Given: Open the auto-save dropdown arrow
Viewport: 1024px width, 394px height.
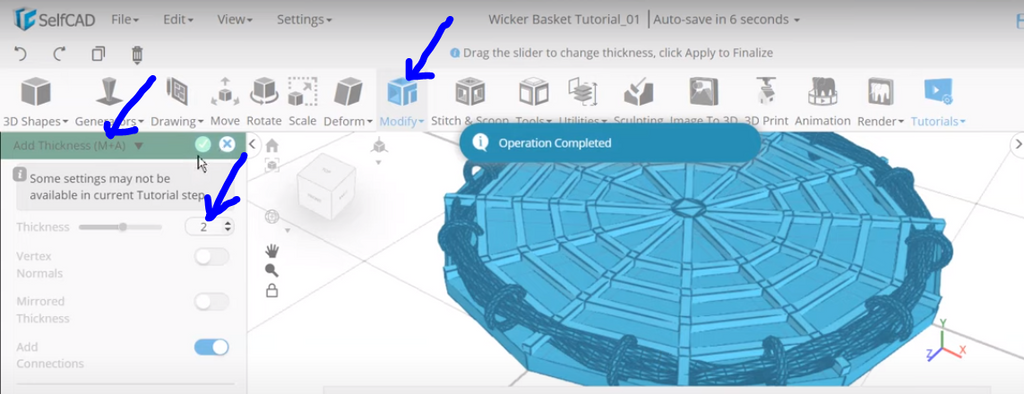Looking at the screenshot, I should (x=797, y=20).
